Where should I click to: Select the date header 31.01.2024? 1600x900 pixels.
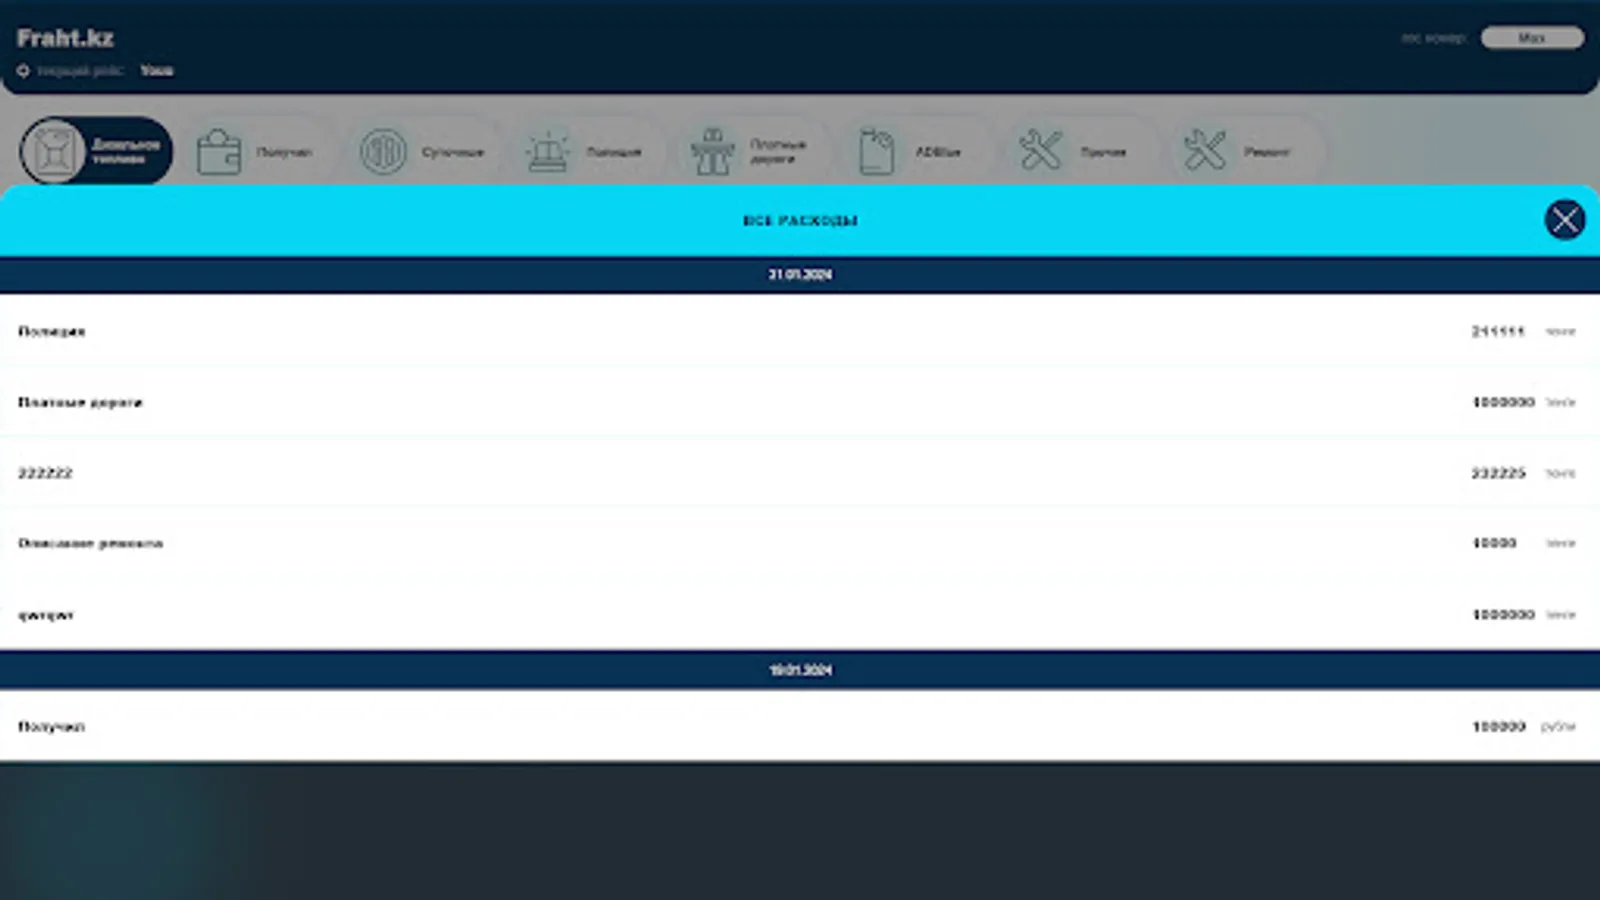pyautogui.click(x=800, y=275)
